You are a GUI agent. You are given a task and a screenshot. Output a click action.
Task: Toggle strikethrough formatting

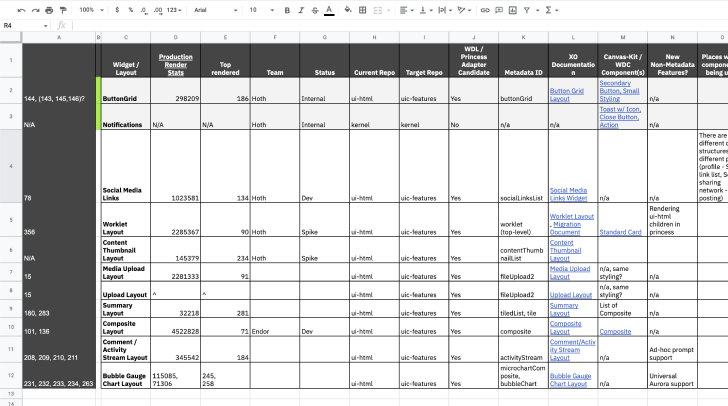pos(315,9)
